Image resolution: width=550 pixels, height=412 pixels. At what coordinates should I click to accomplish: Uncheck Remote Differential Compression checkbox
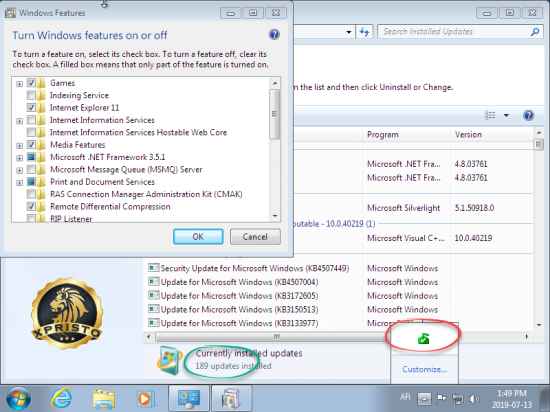(x=31, y=206)
